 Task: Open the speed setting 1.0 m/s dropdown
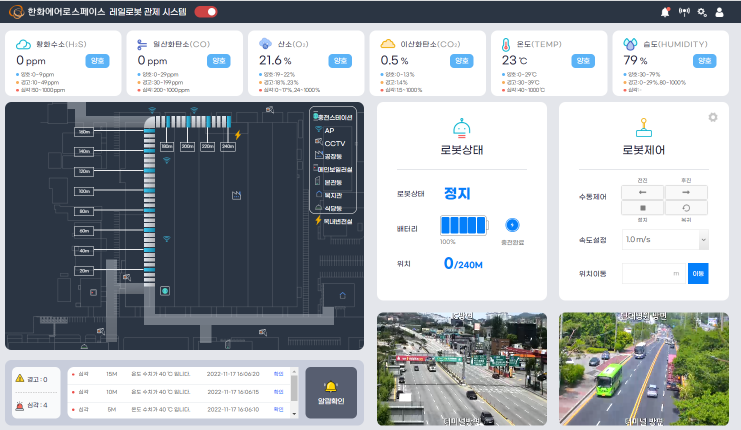pos(665,240)
